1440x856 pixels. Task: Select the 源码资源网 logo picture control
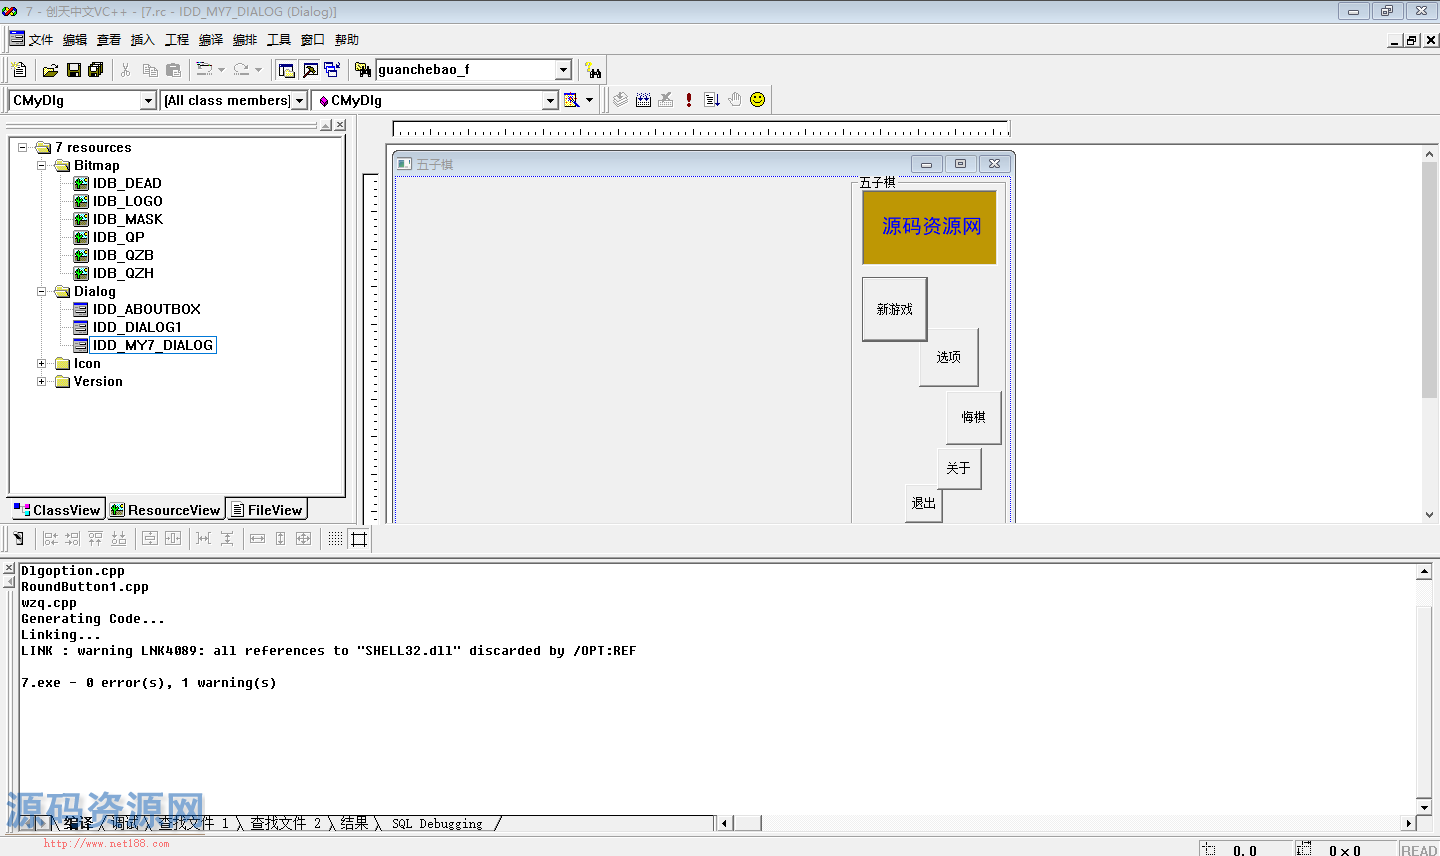click(x=930, y=227)
